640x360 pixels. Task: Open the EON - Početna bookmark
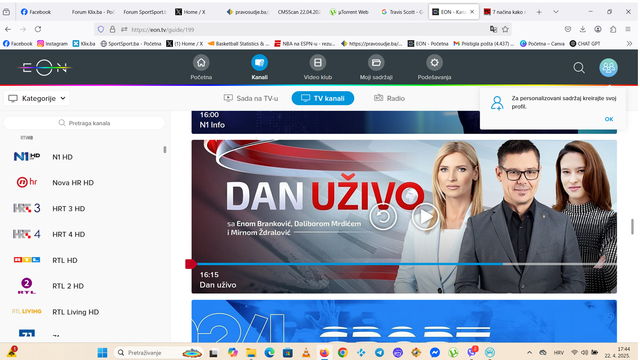click(x=428, y=44)
